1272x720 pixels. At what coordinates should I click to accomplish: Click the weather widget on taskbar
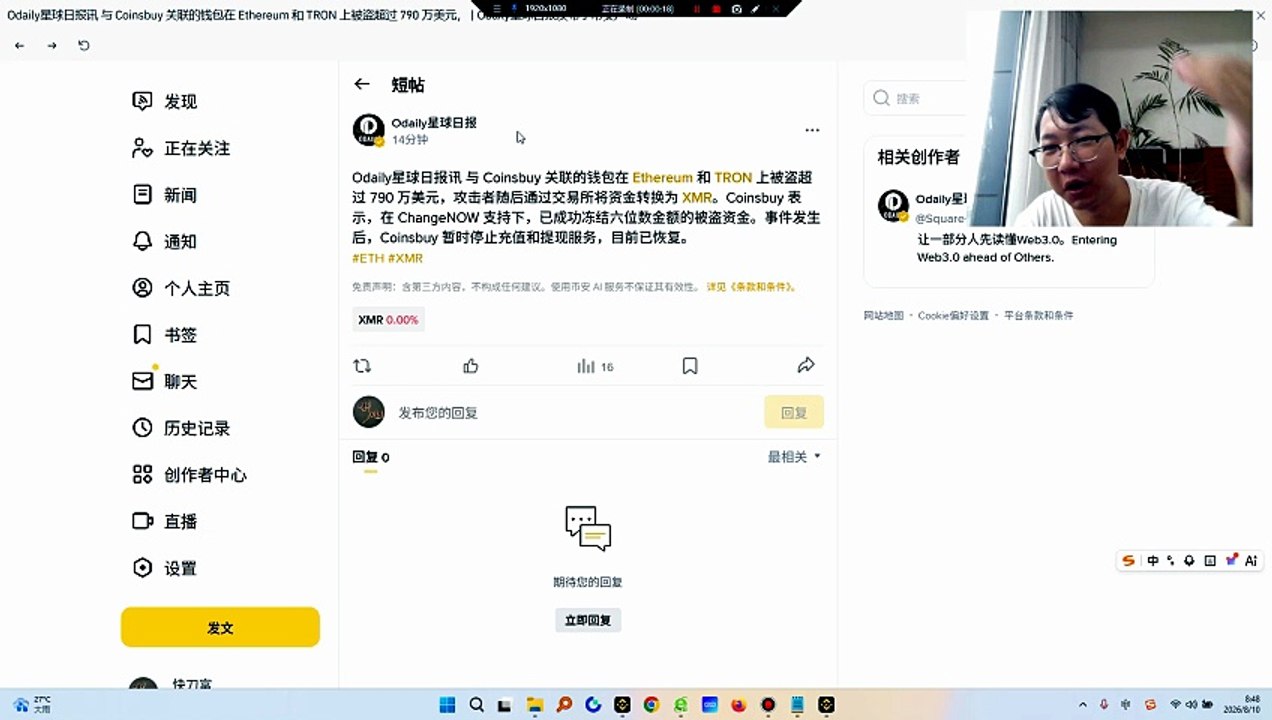pyautogui.click(x=30, y=704)
